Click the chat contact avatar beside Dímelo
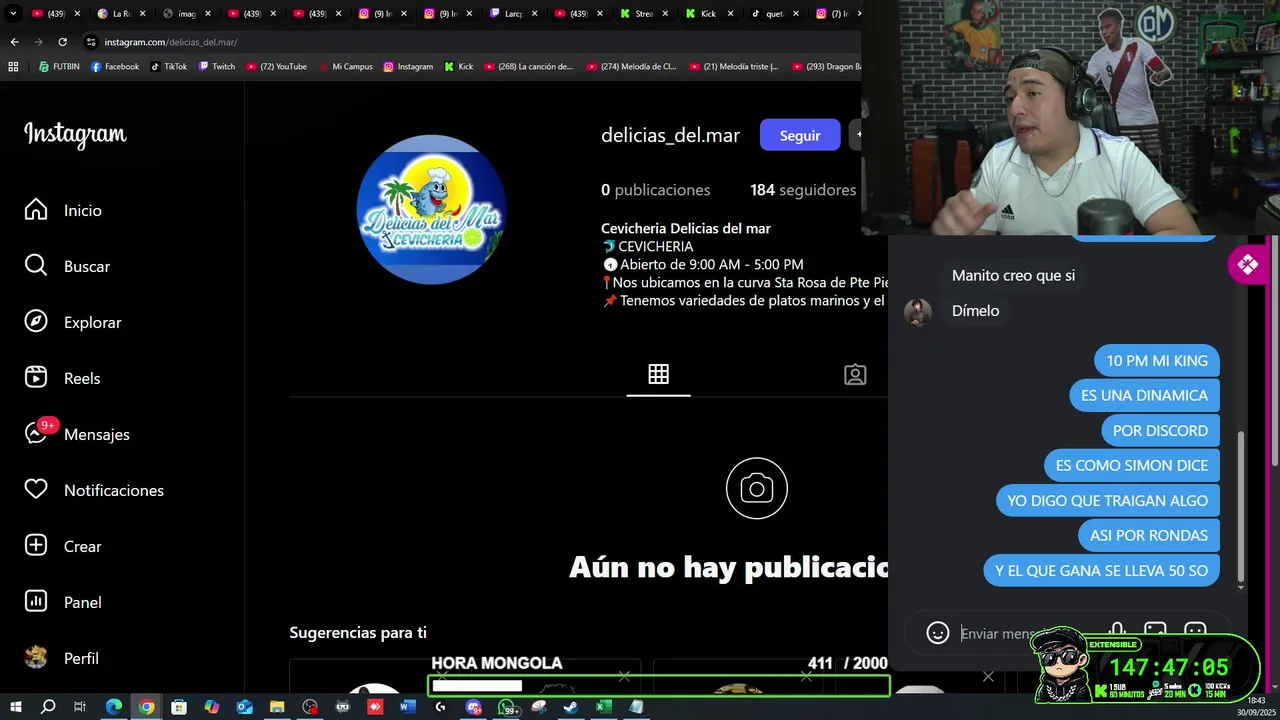Image resolution: width=1280 pixels, height=720 pixels. point(918,311)
